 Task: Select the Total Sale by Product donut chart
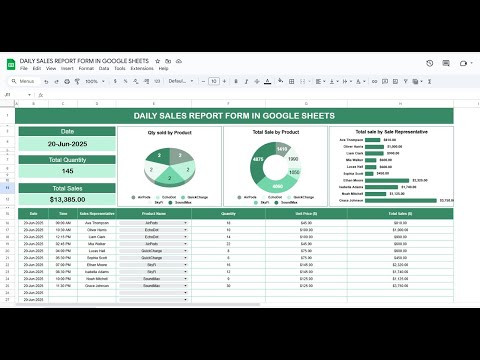(x=275, y=166)
